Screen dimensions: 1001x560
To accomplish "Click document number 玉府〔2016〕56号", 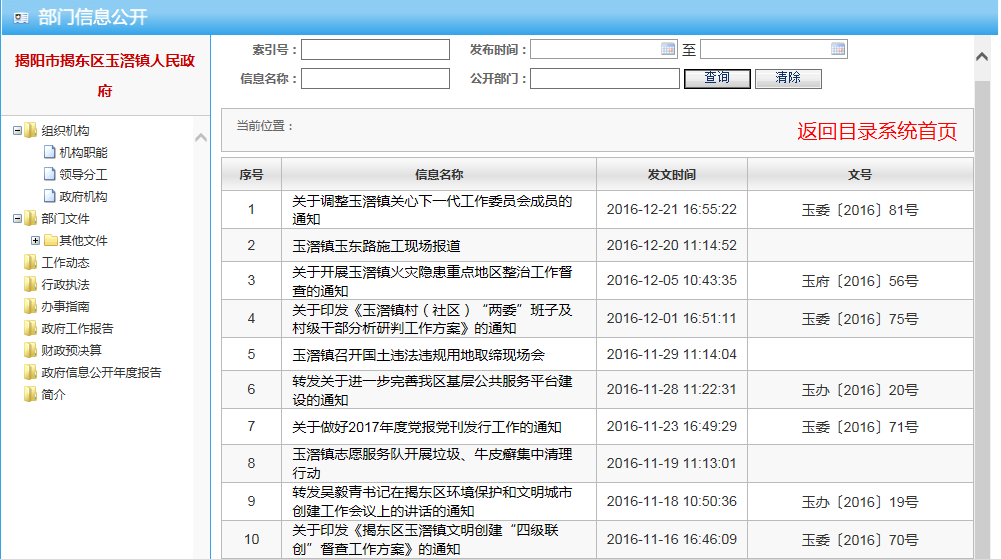I will click(x=860, y=281).
